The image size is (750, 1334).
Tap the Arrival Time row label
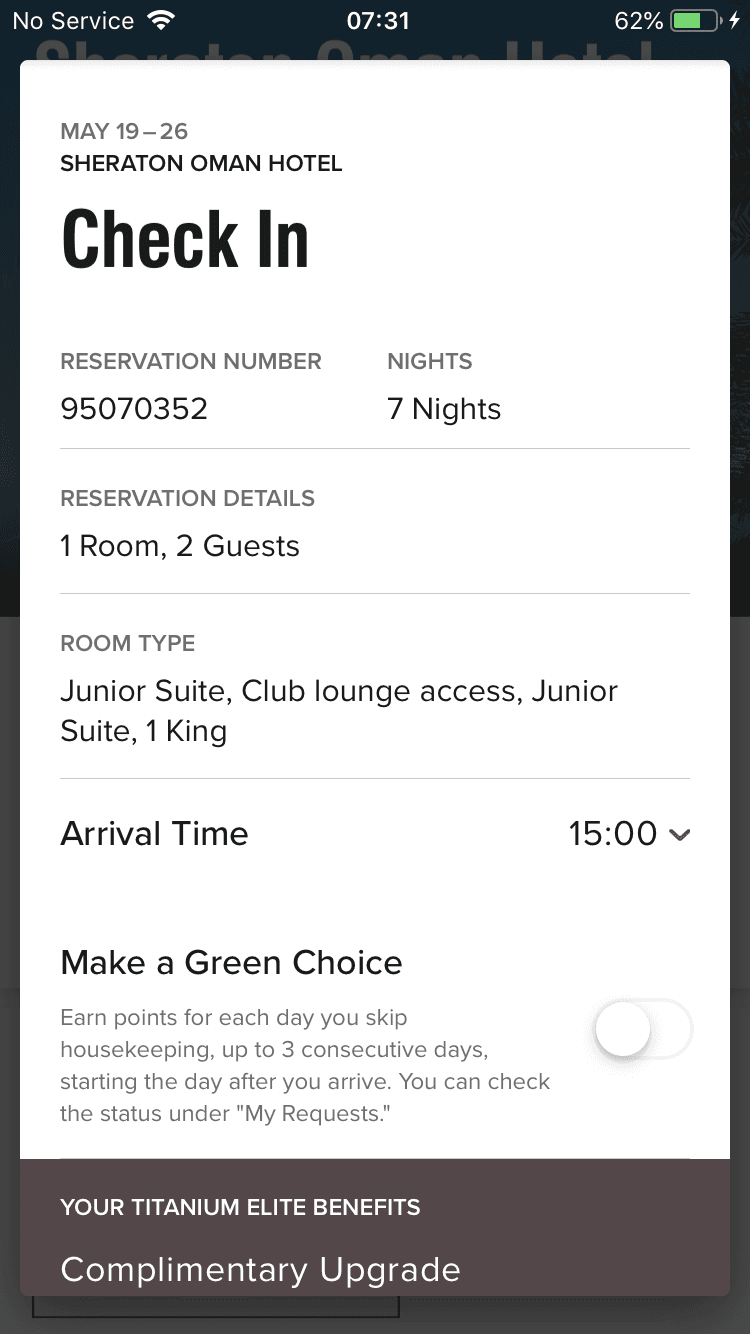(154, 833)
